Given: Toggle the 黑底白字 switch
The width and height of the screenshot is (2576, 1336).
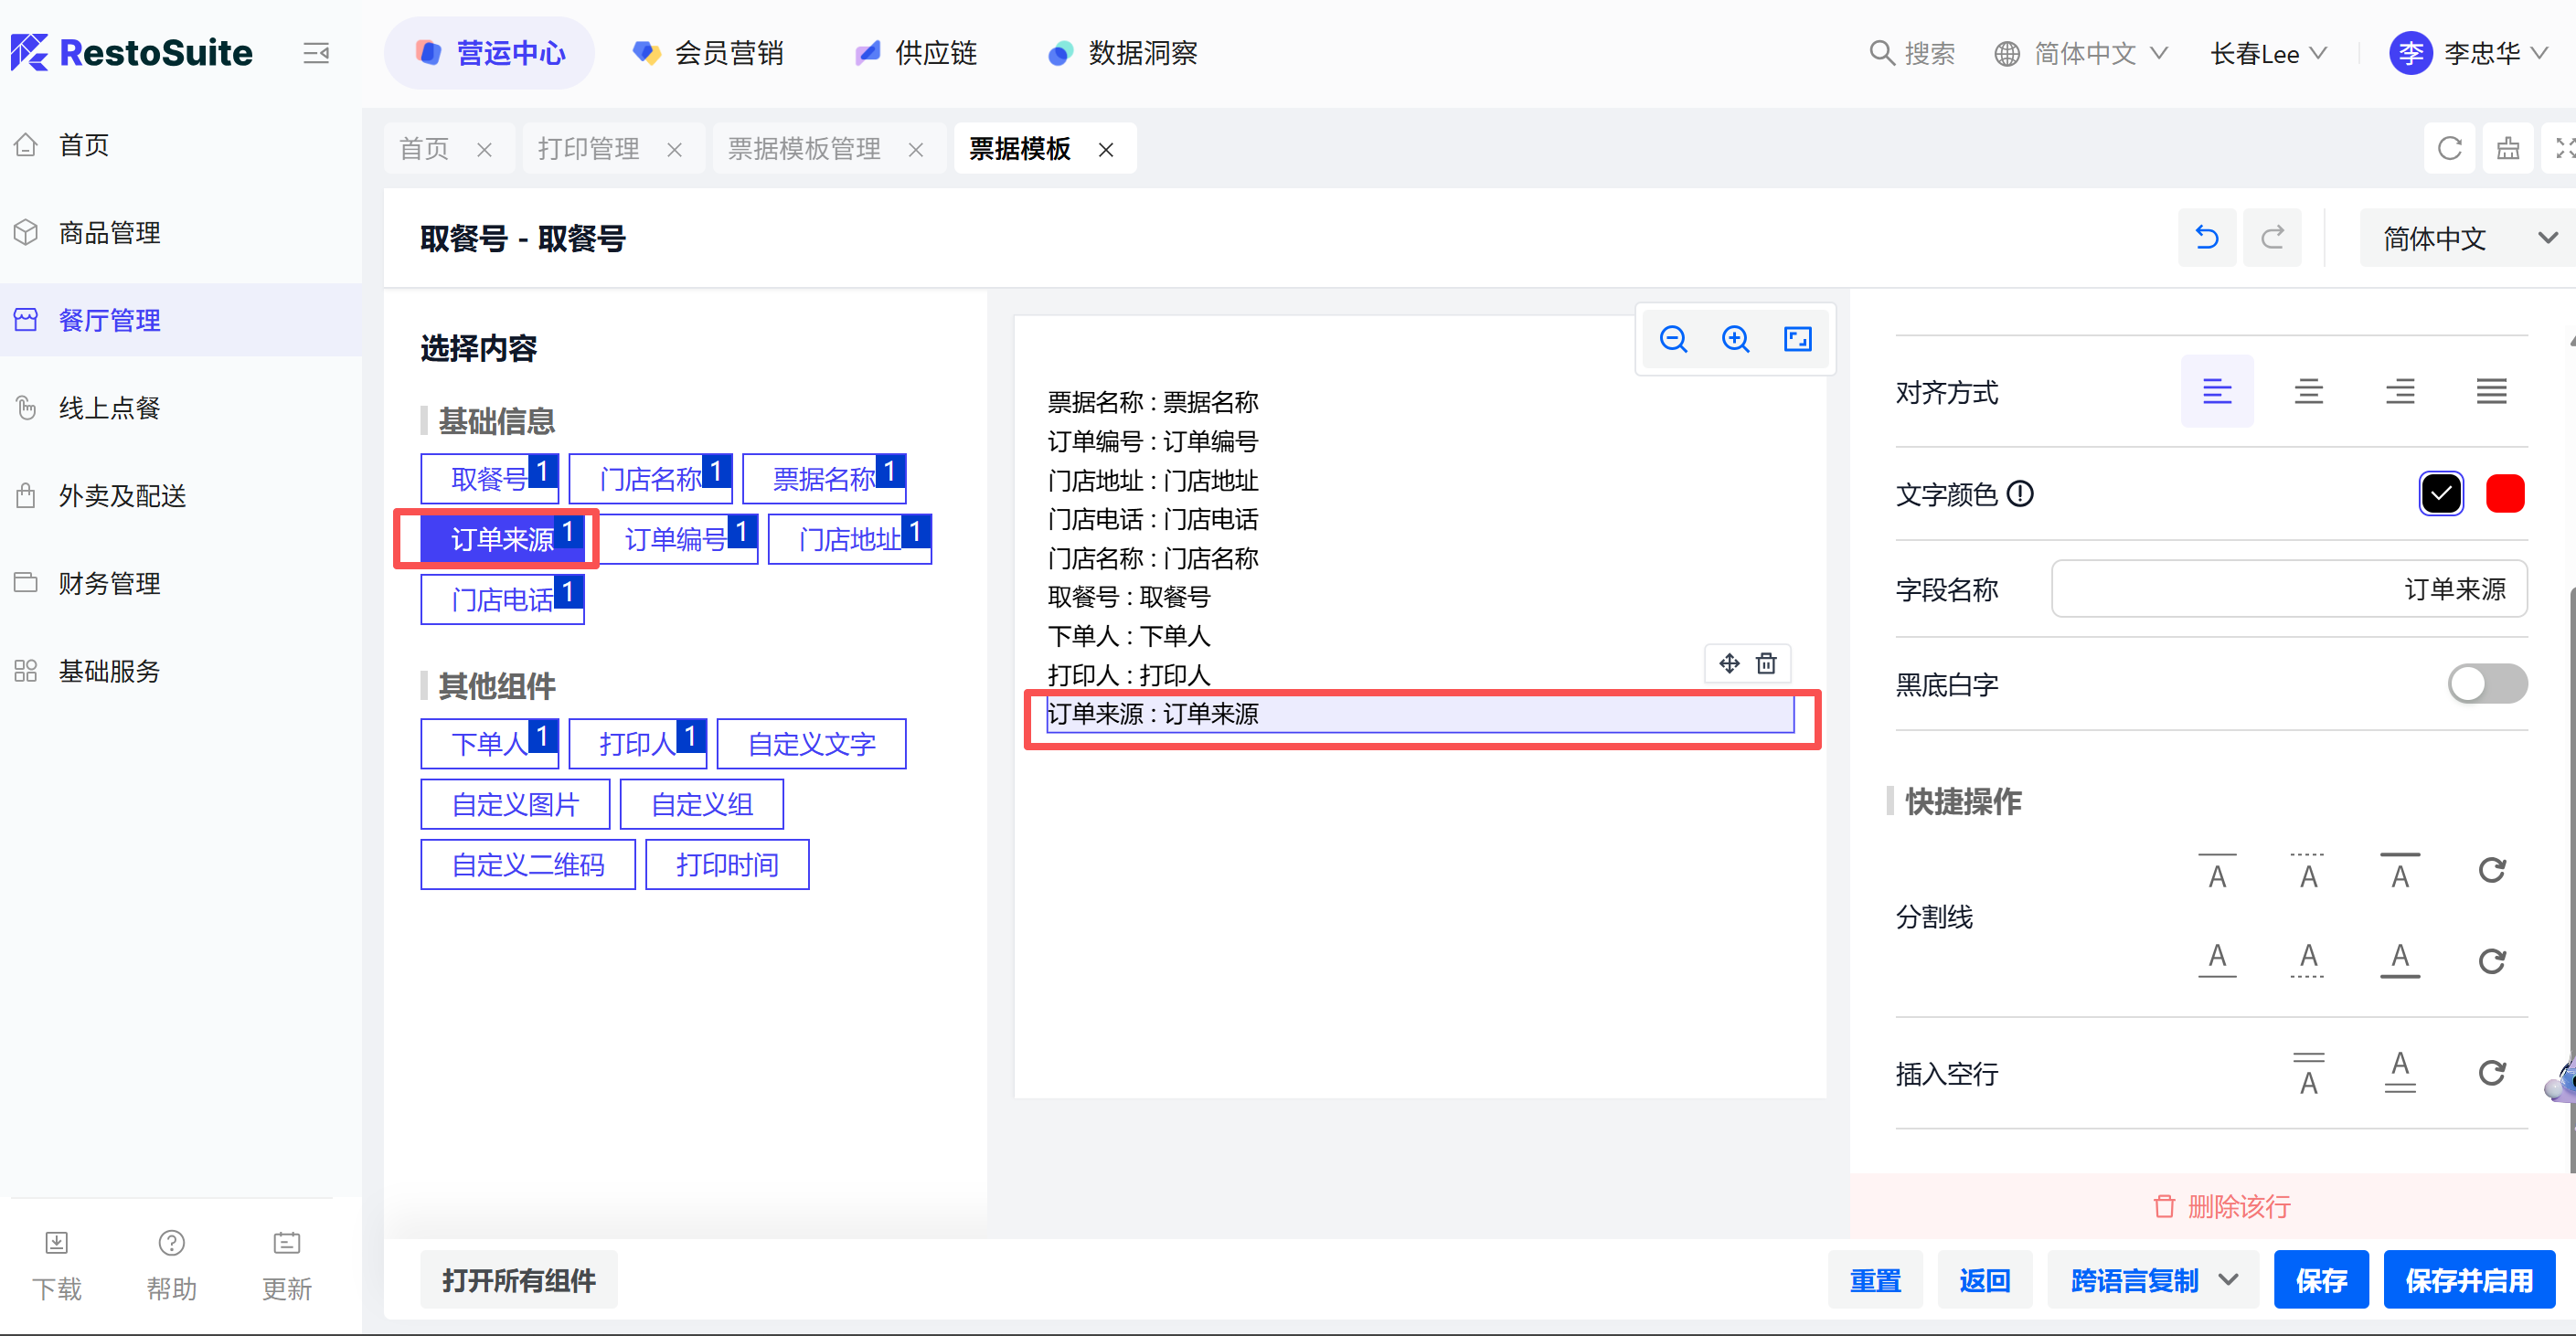Looking at the screenshot, I should [2486, 684].
